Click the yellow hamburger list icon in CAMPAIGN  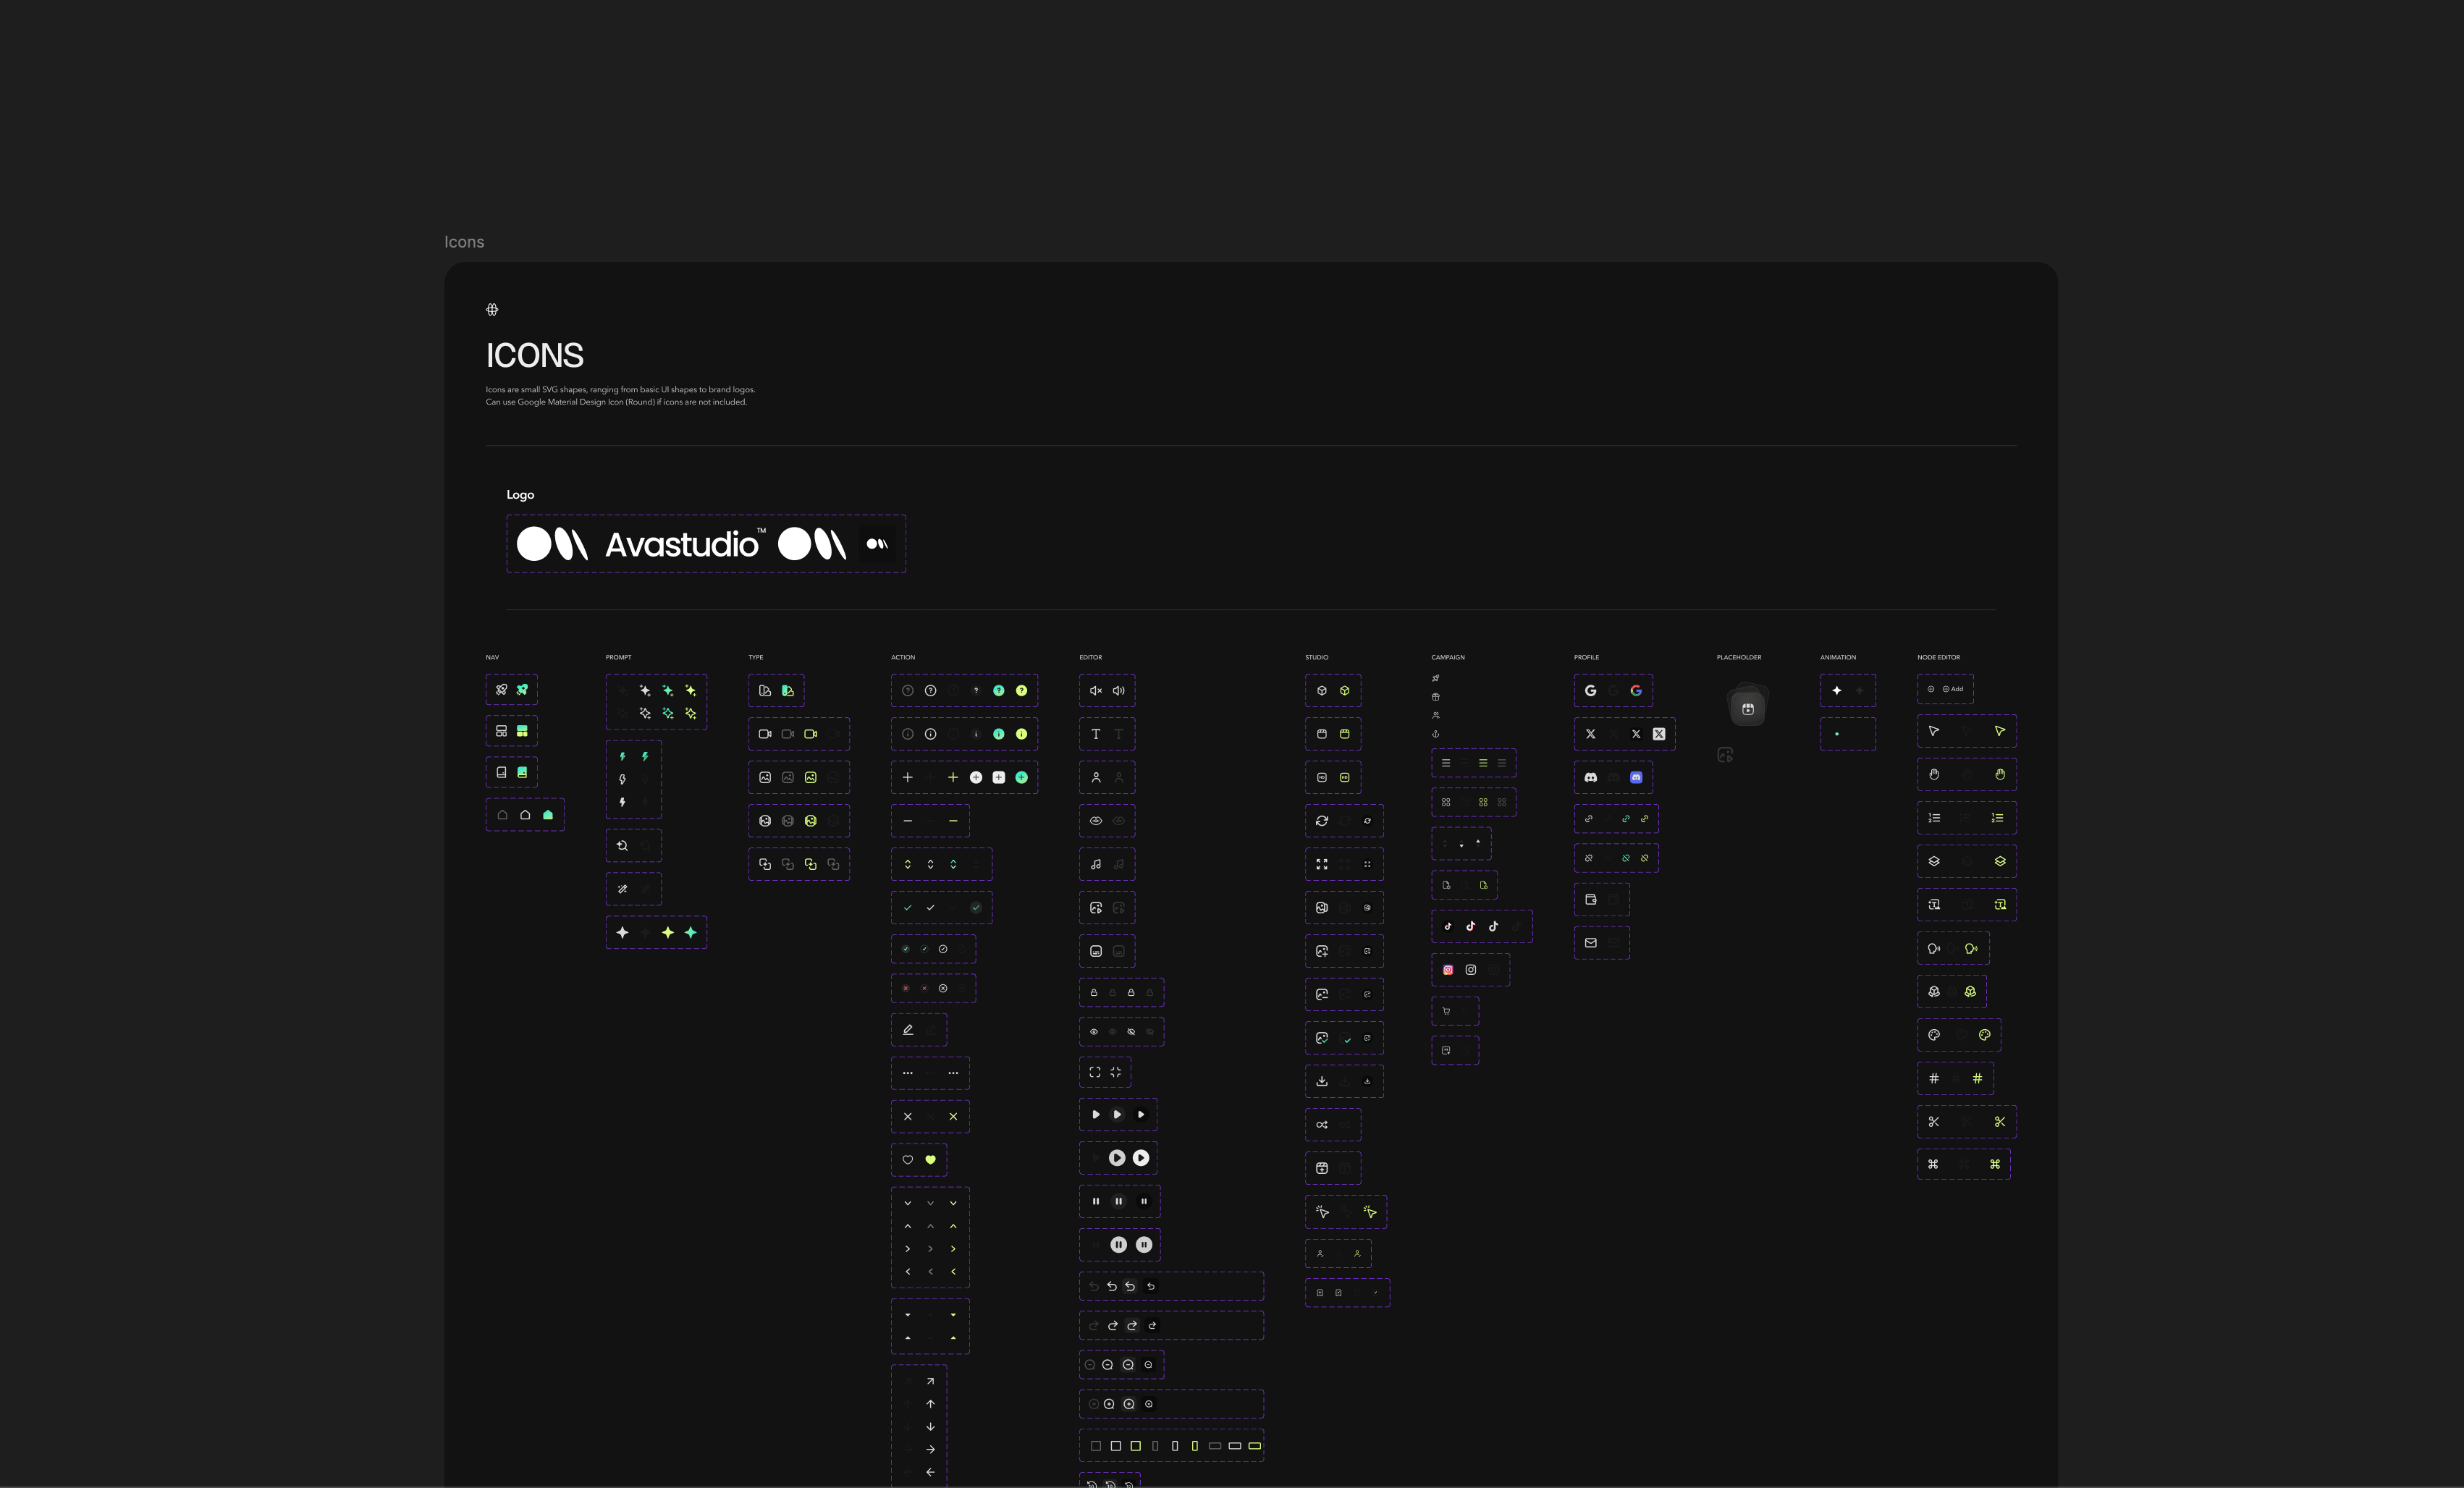(1483, 763)
